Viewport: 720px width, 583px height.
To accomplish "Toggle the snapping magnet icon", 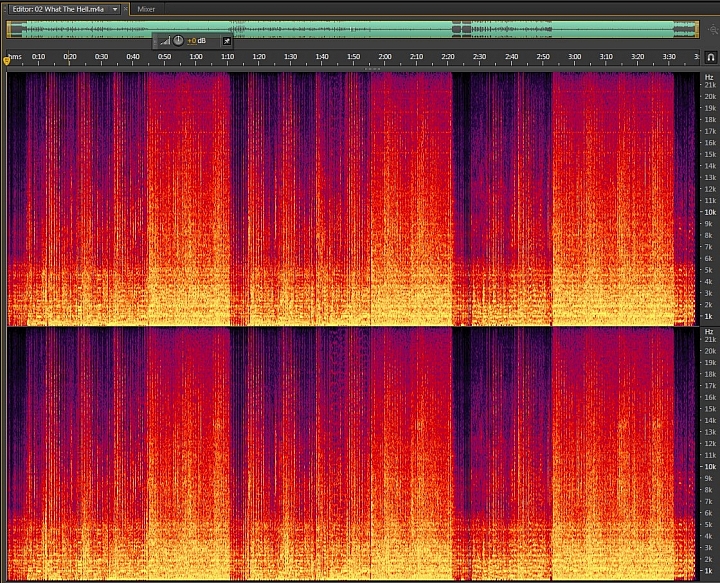I will point(710,57).
